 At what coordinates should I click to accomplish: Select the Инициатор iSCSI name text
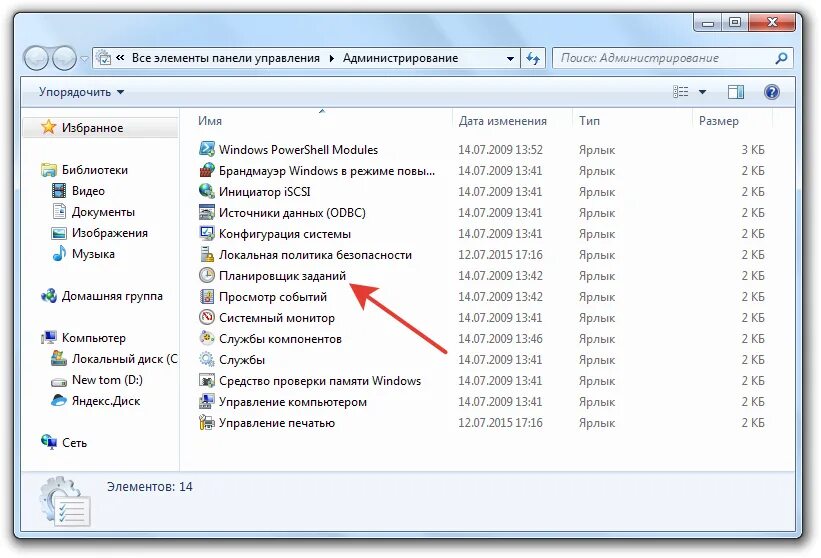tap(264, 192)
